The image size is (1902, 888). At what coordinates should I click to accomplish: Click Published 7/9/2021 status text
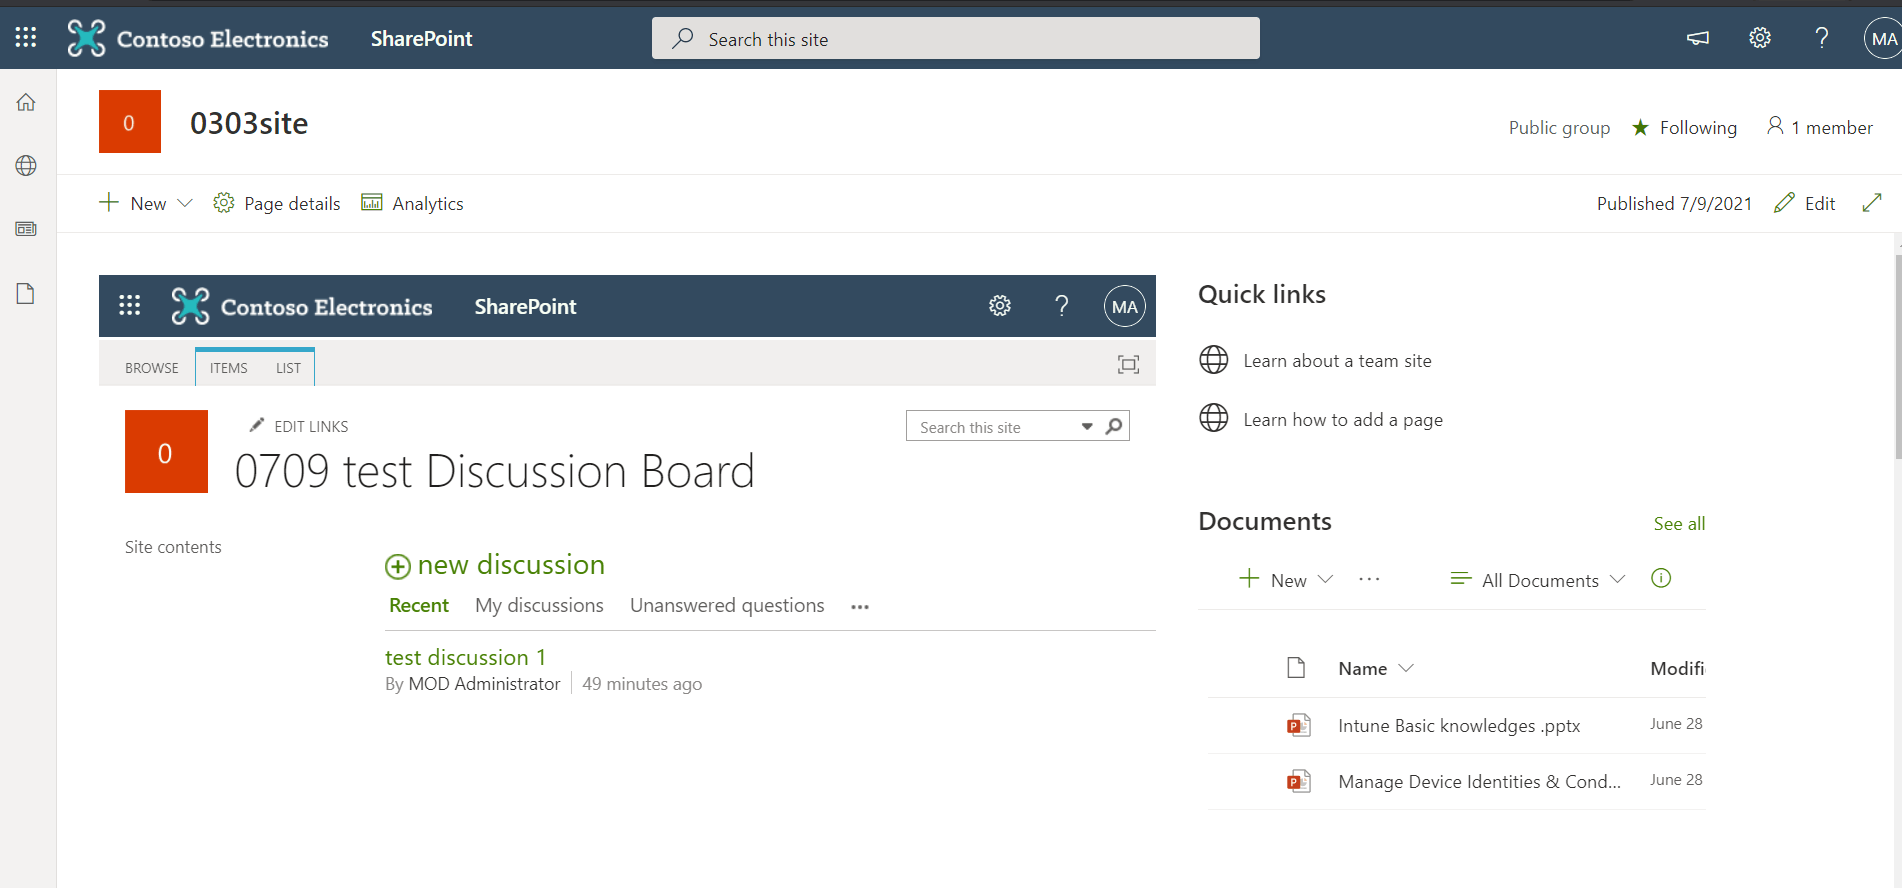tap(1674, 203)
